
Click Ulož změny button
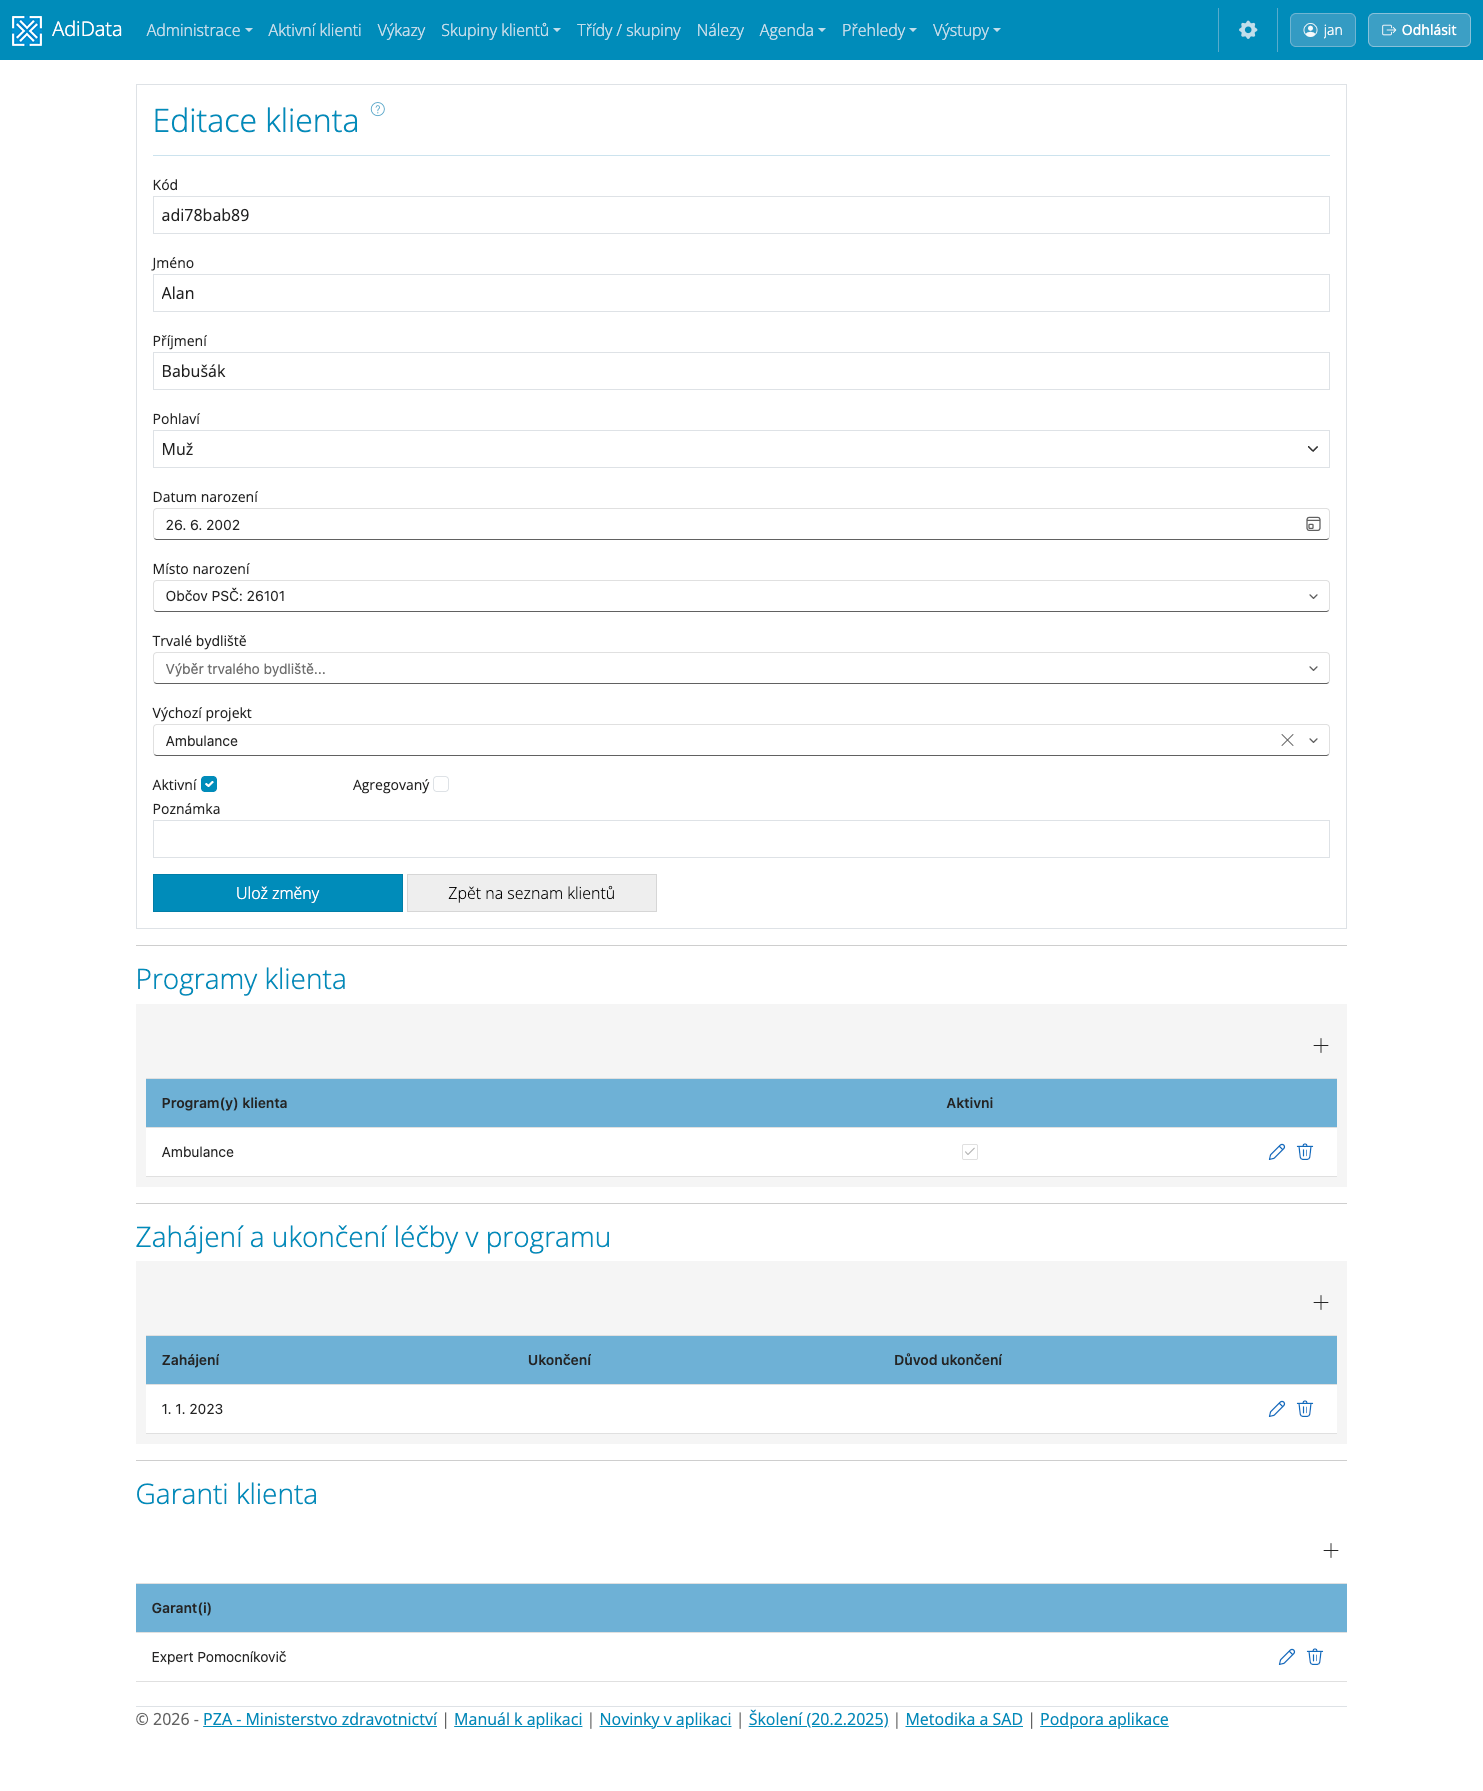(278, 893)
